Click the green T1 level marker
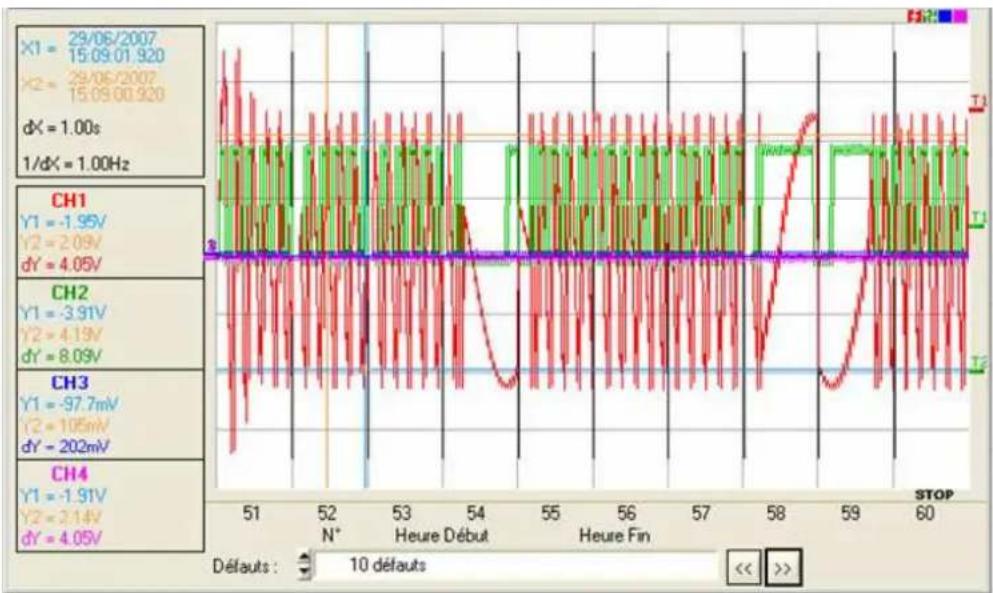The width and height of the screenshot is (993, 593). pyautogui.click(x=979, y=221)
